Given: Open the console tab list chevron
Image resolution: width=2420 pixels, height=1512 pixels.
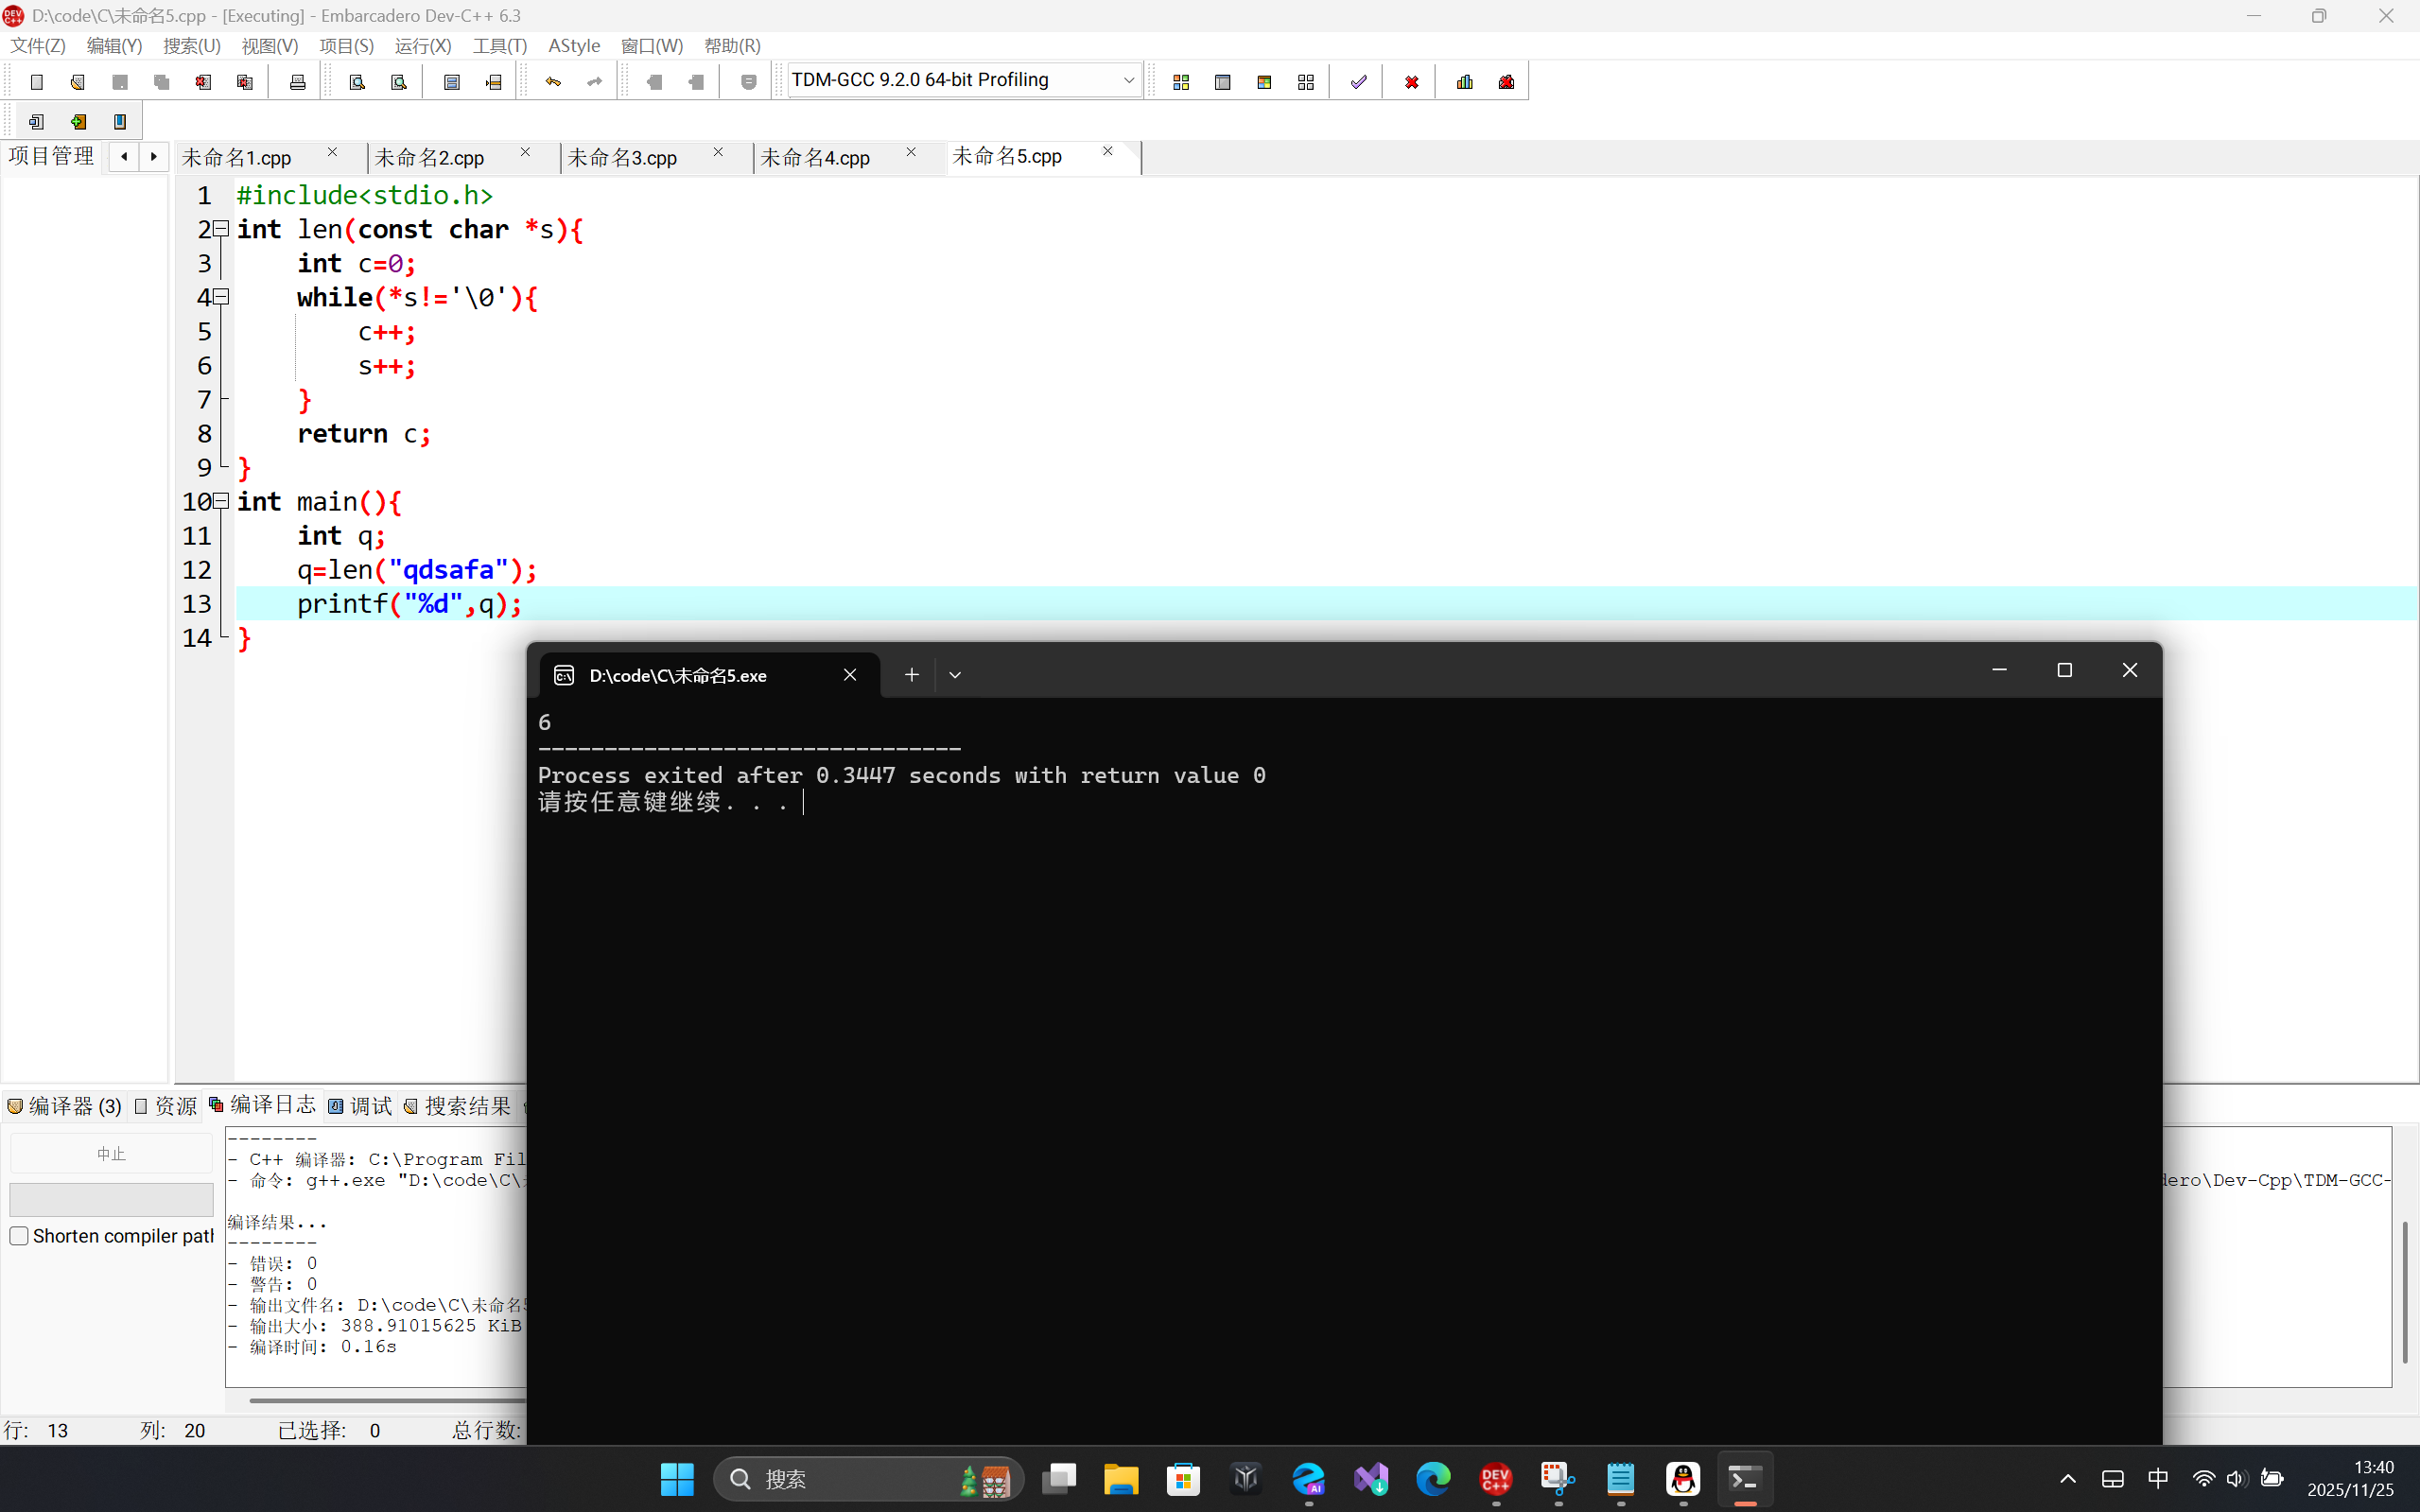Looking at the screenshot, I should click(x=955, y=675).
